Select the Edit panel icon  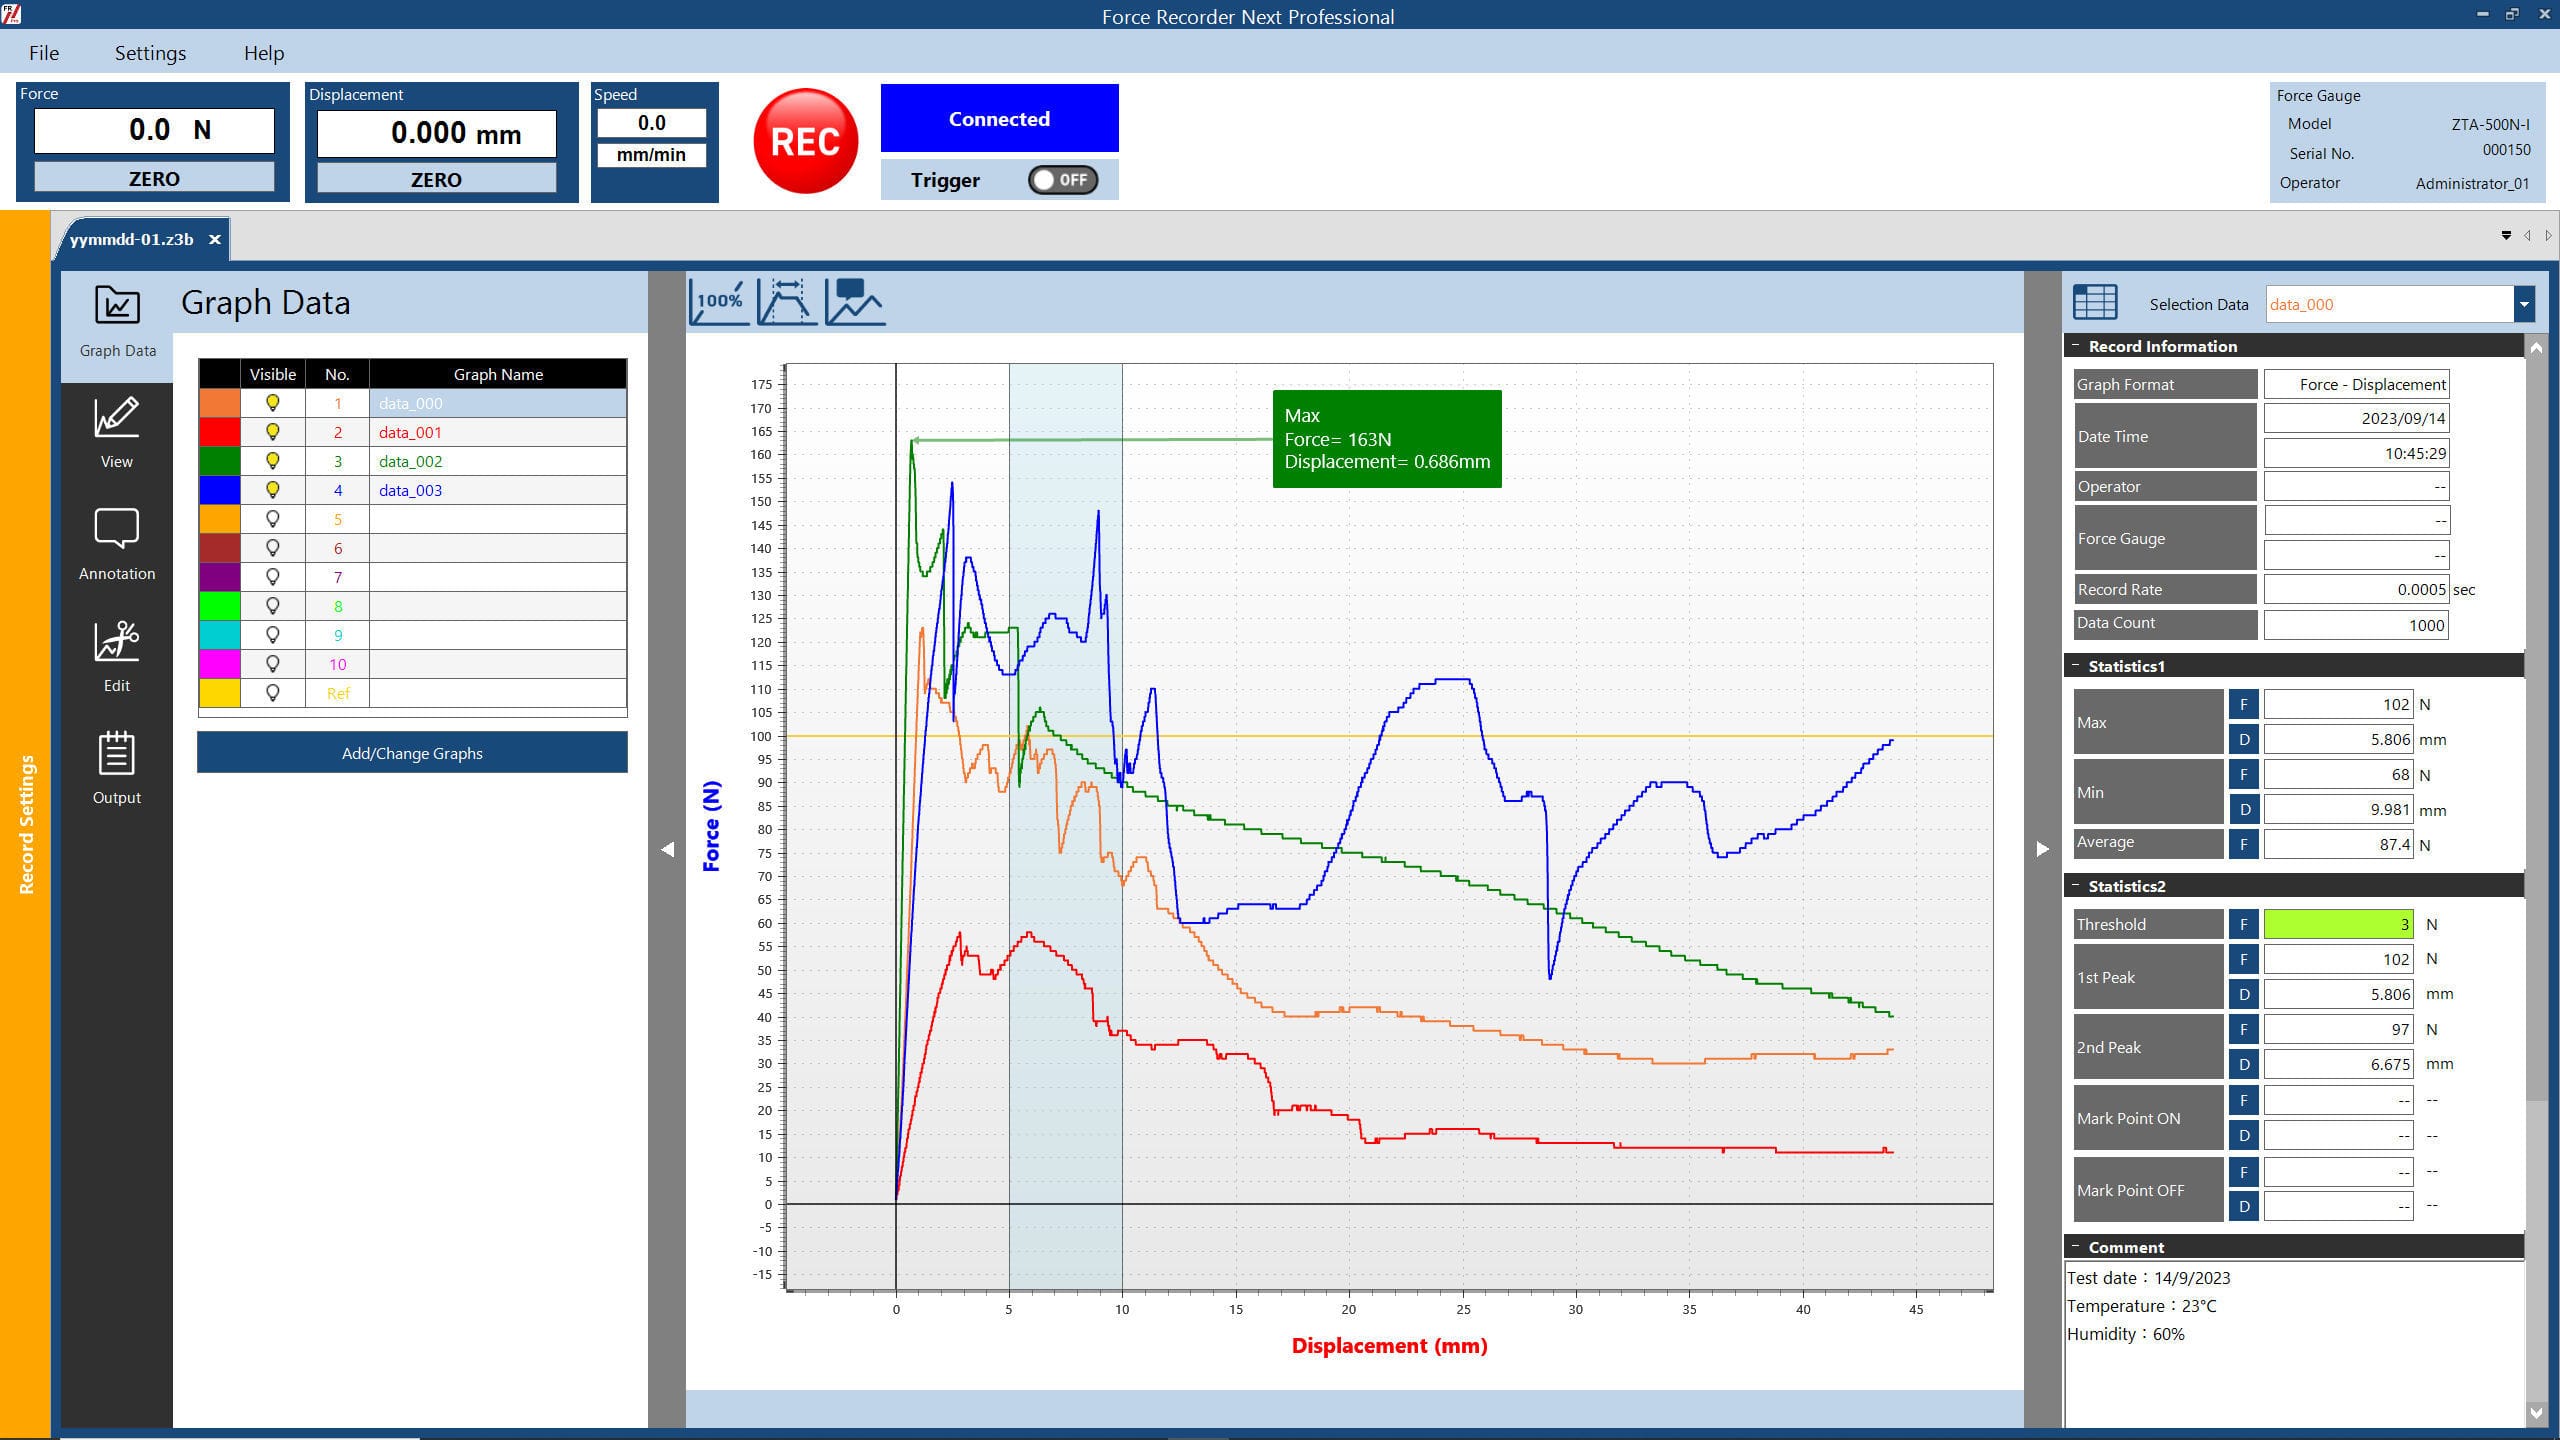tap(116, 655)
